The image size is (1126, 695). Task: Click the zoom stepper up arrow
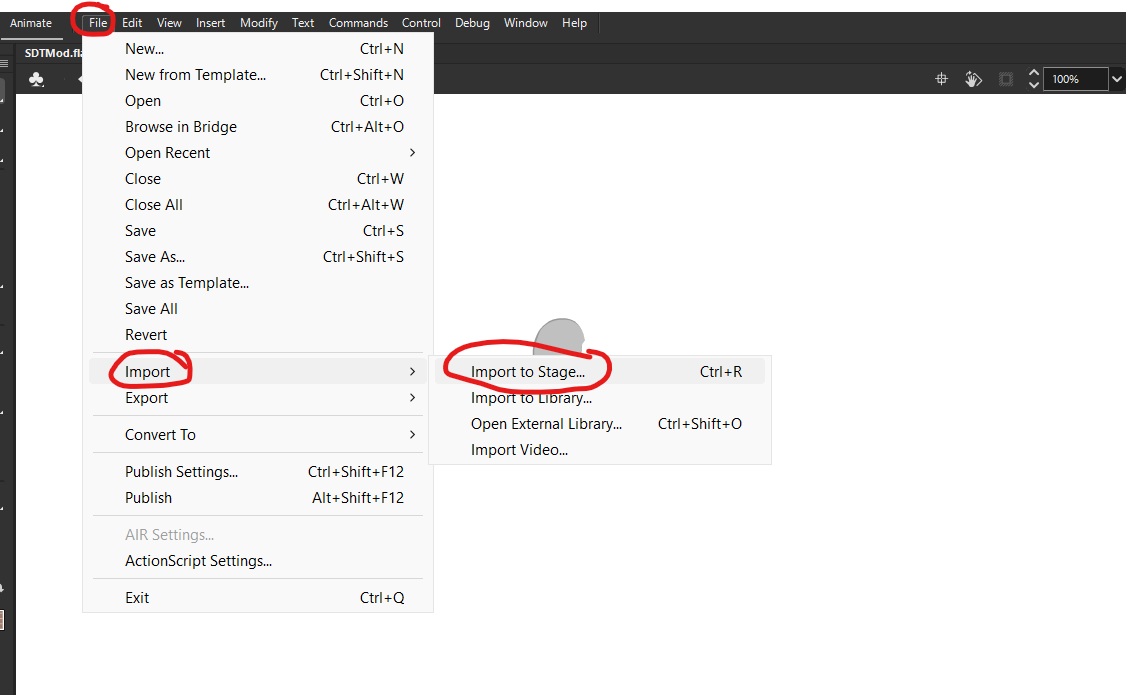click(1034, 73)
